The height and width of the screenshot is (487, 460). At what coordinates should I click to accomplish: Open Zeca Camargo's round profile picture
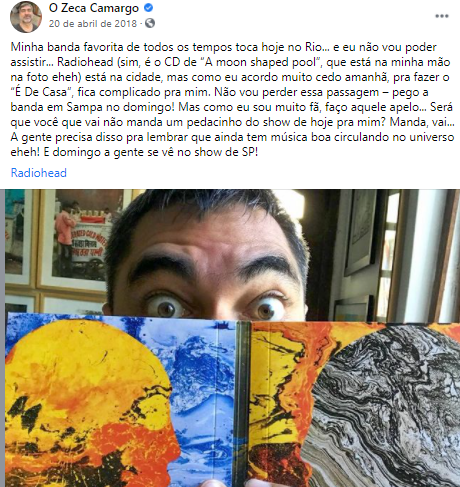[x=26, y=17]
